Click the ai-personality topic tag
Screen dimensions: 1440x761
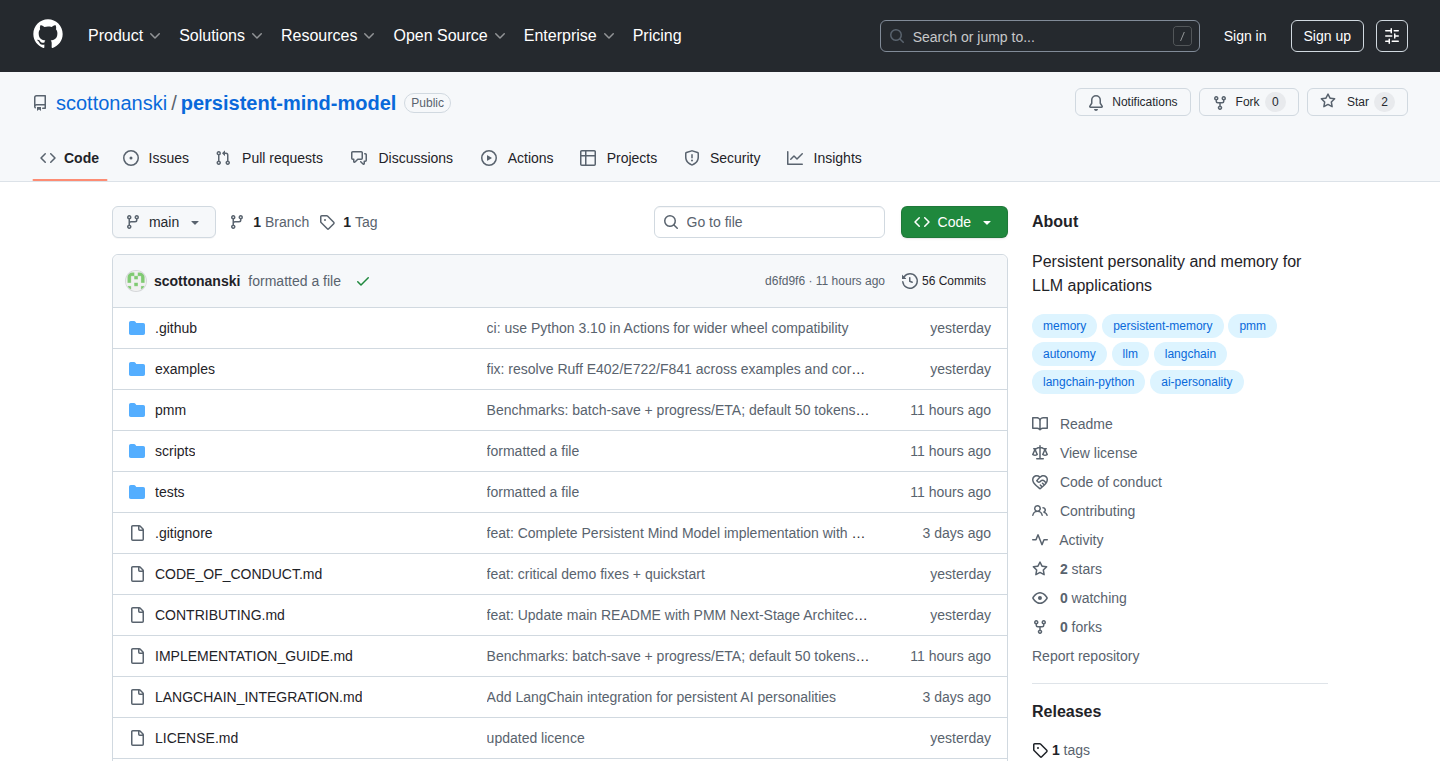click(x=1197, y=382)
